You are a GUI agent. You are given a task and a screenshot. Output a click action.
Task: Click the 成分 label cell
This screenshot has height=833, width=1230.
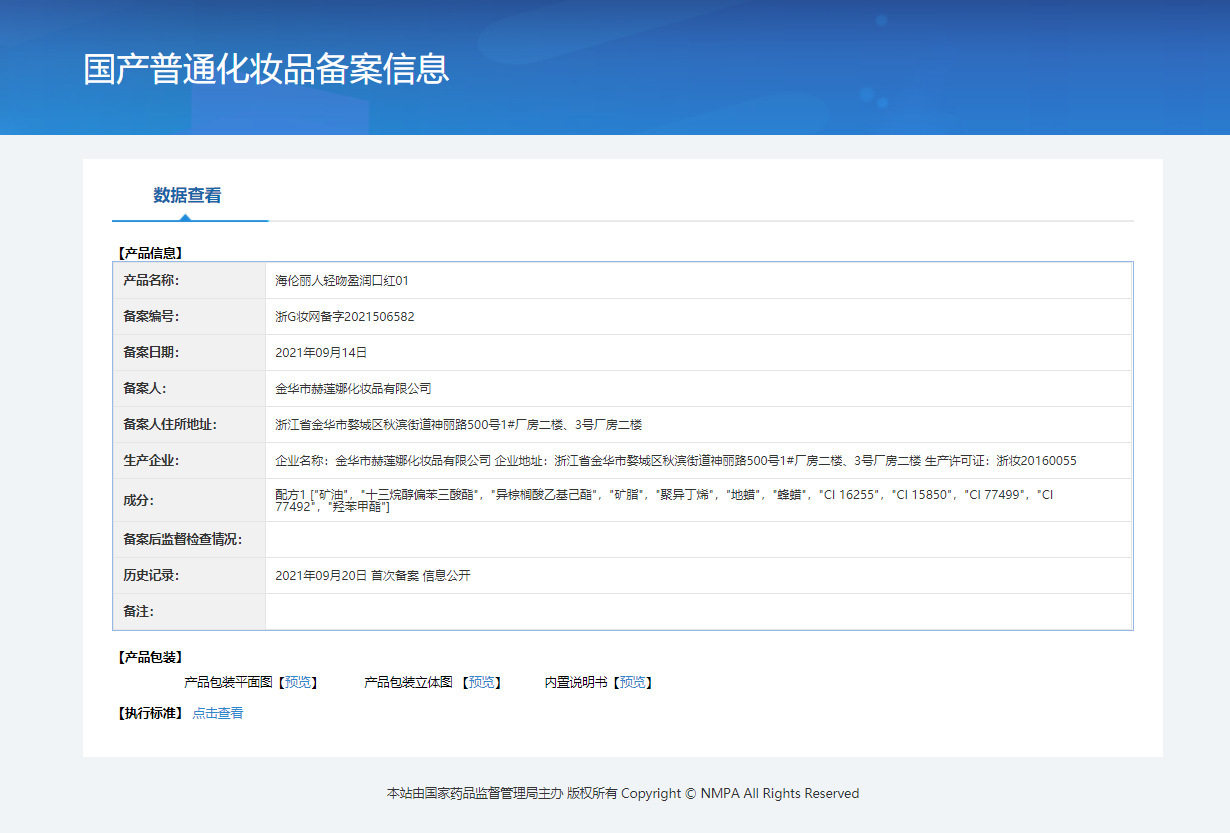click(x=189, y=500)
